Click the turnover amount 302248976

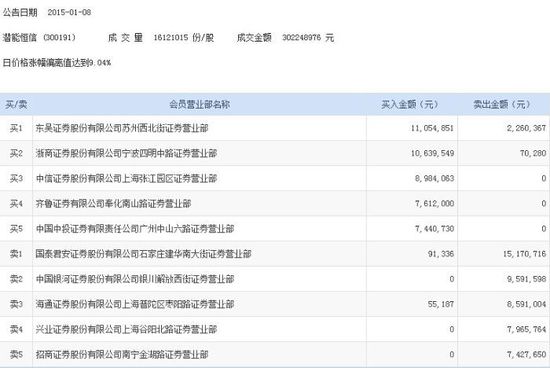301,38
